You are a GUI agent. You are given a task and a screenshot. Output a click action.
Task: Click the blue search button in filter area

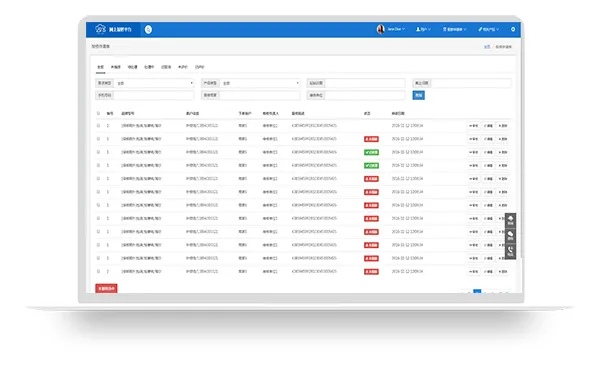(x=418, y=95)
